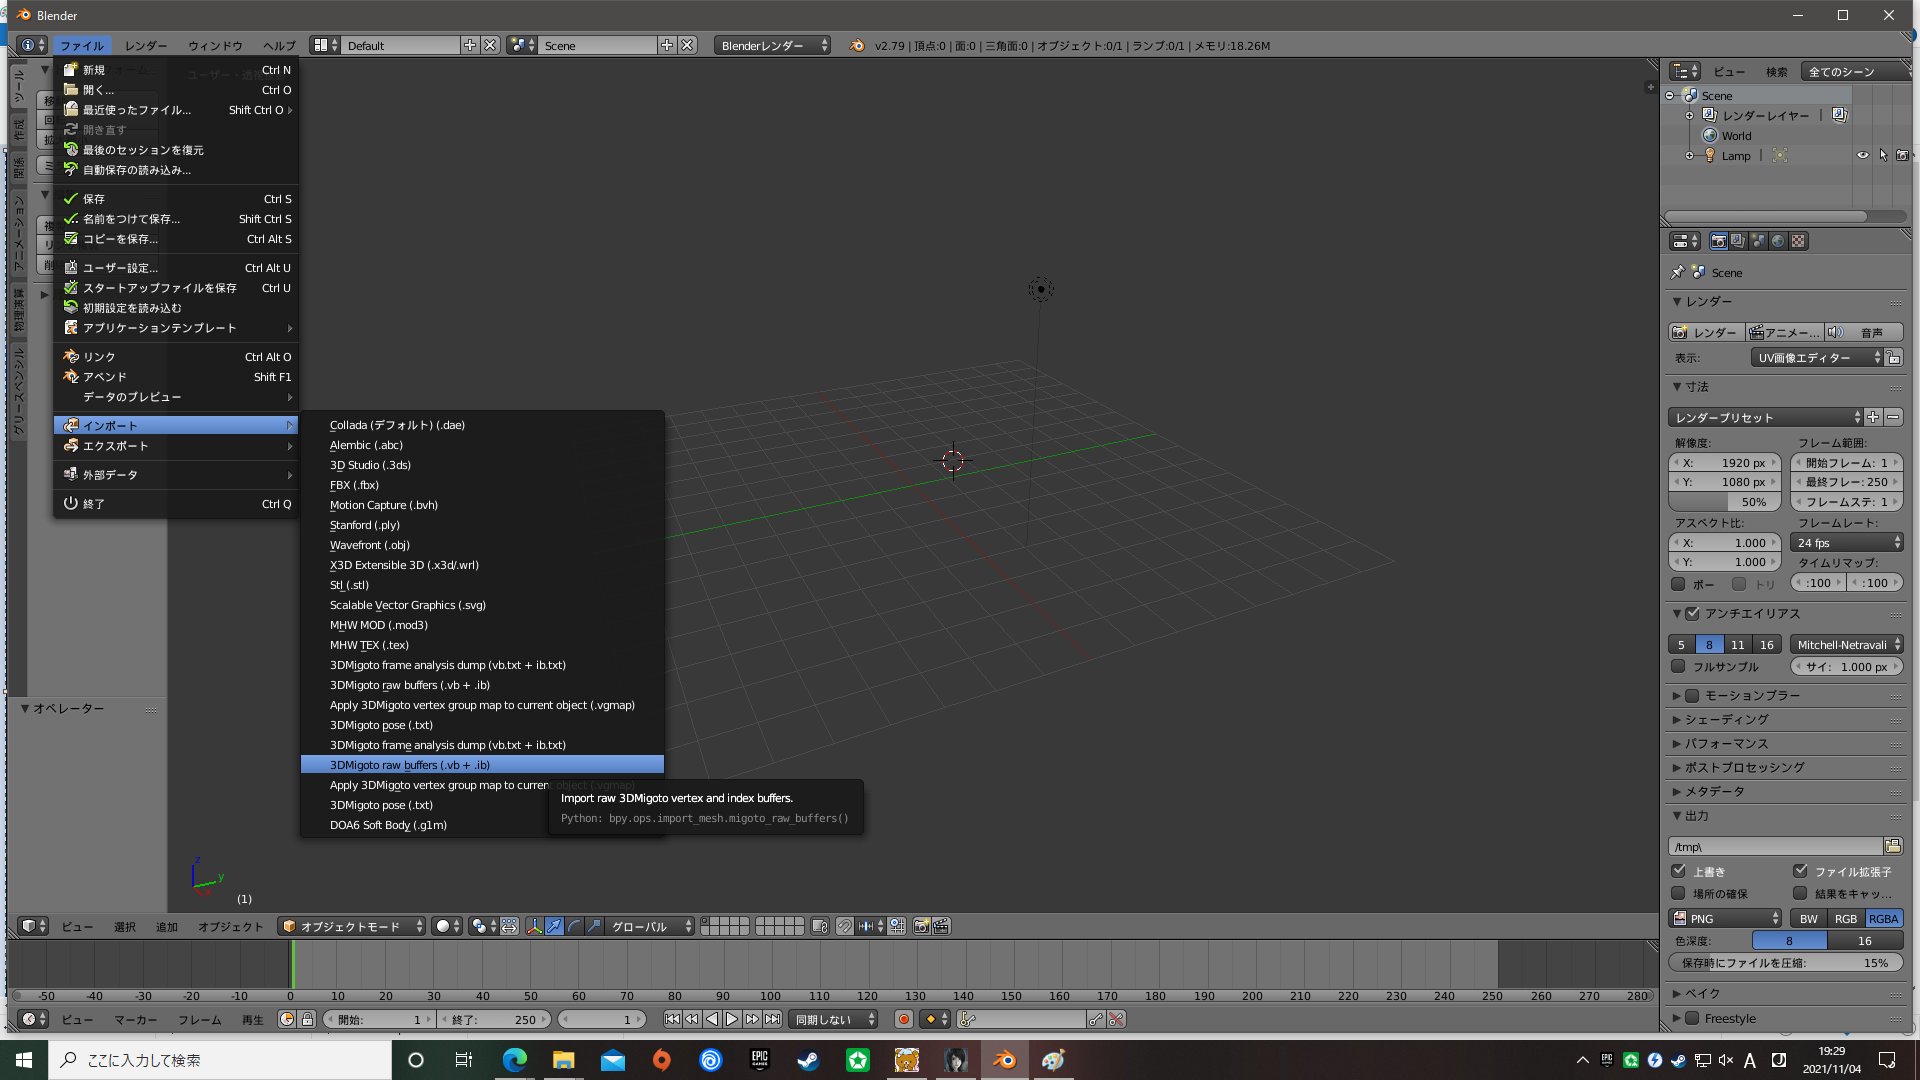1920x1080 pixels.
Task: Click the lock interface icon beside UV画像エディター
Action: tap(1894, 358)
